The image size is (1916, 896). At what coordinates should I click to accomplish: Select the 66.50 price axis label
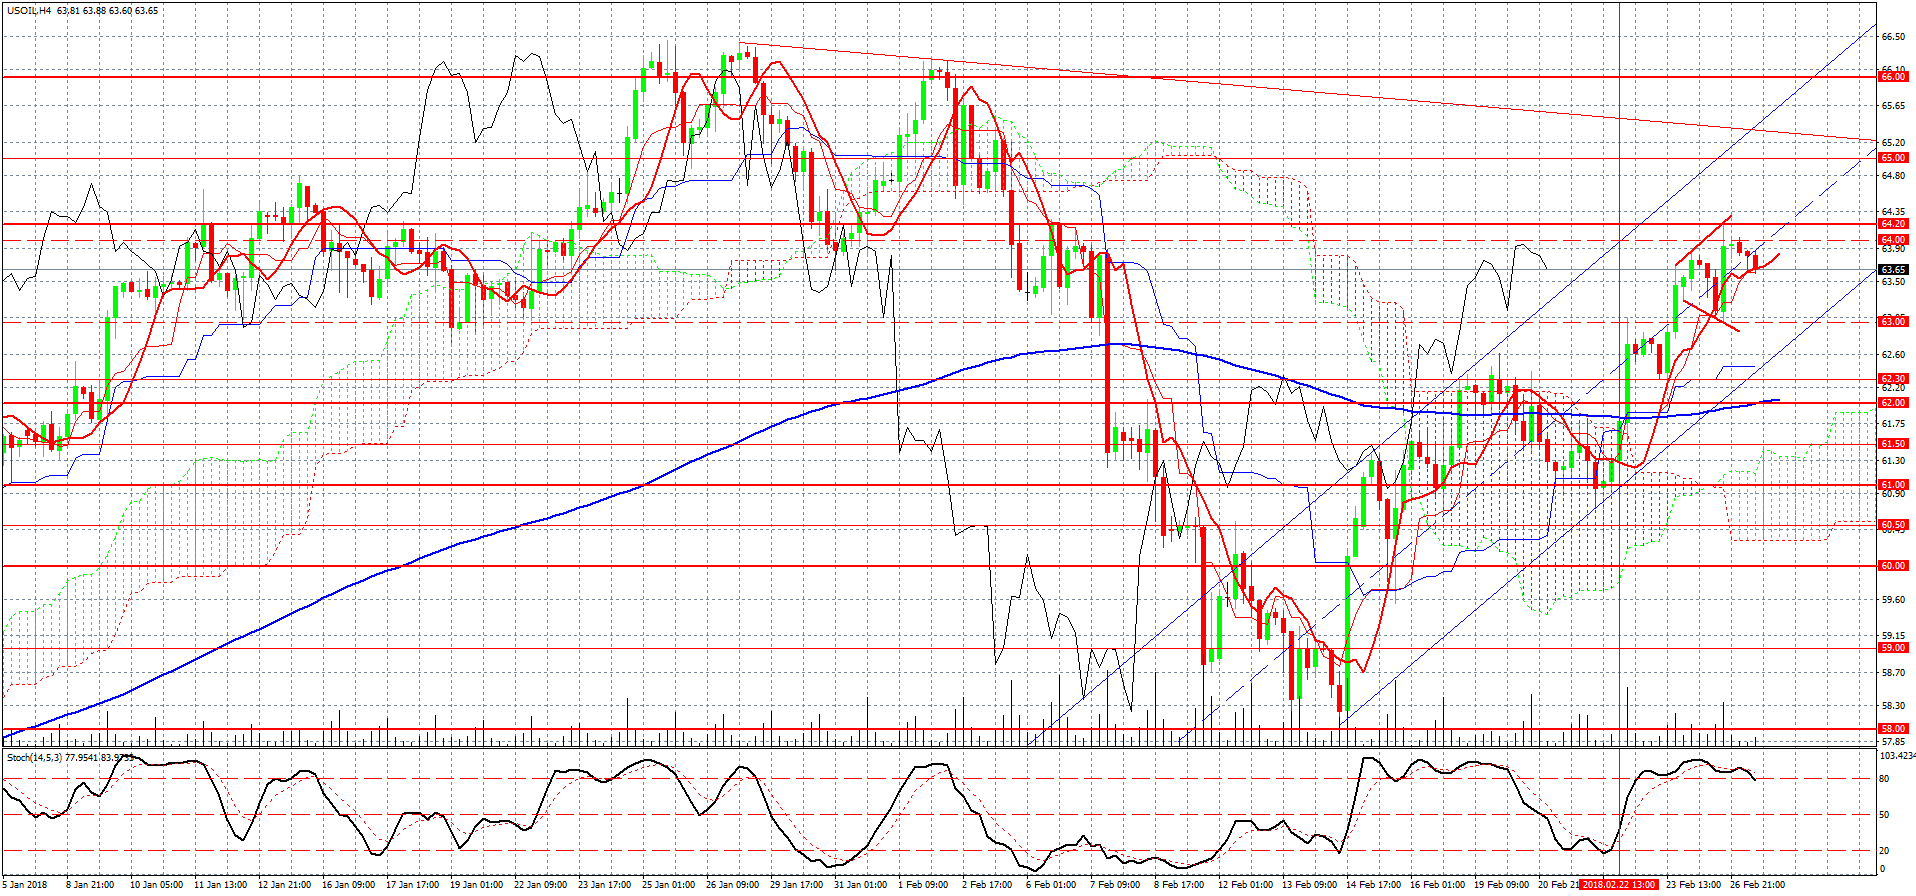pyautogui.click(x=1893, y=37)
